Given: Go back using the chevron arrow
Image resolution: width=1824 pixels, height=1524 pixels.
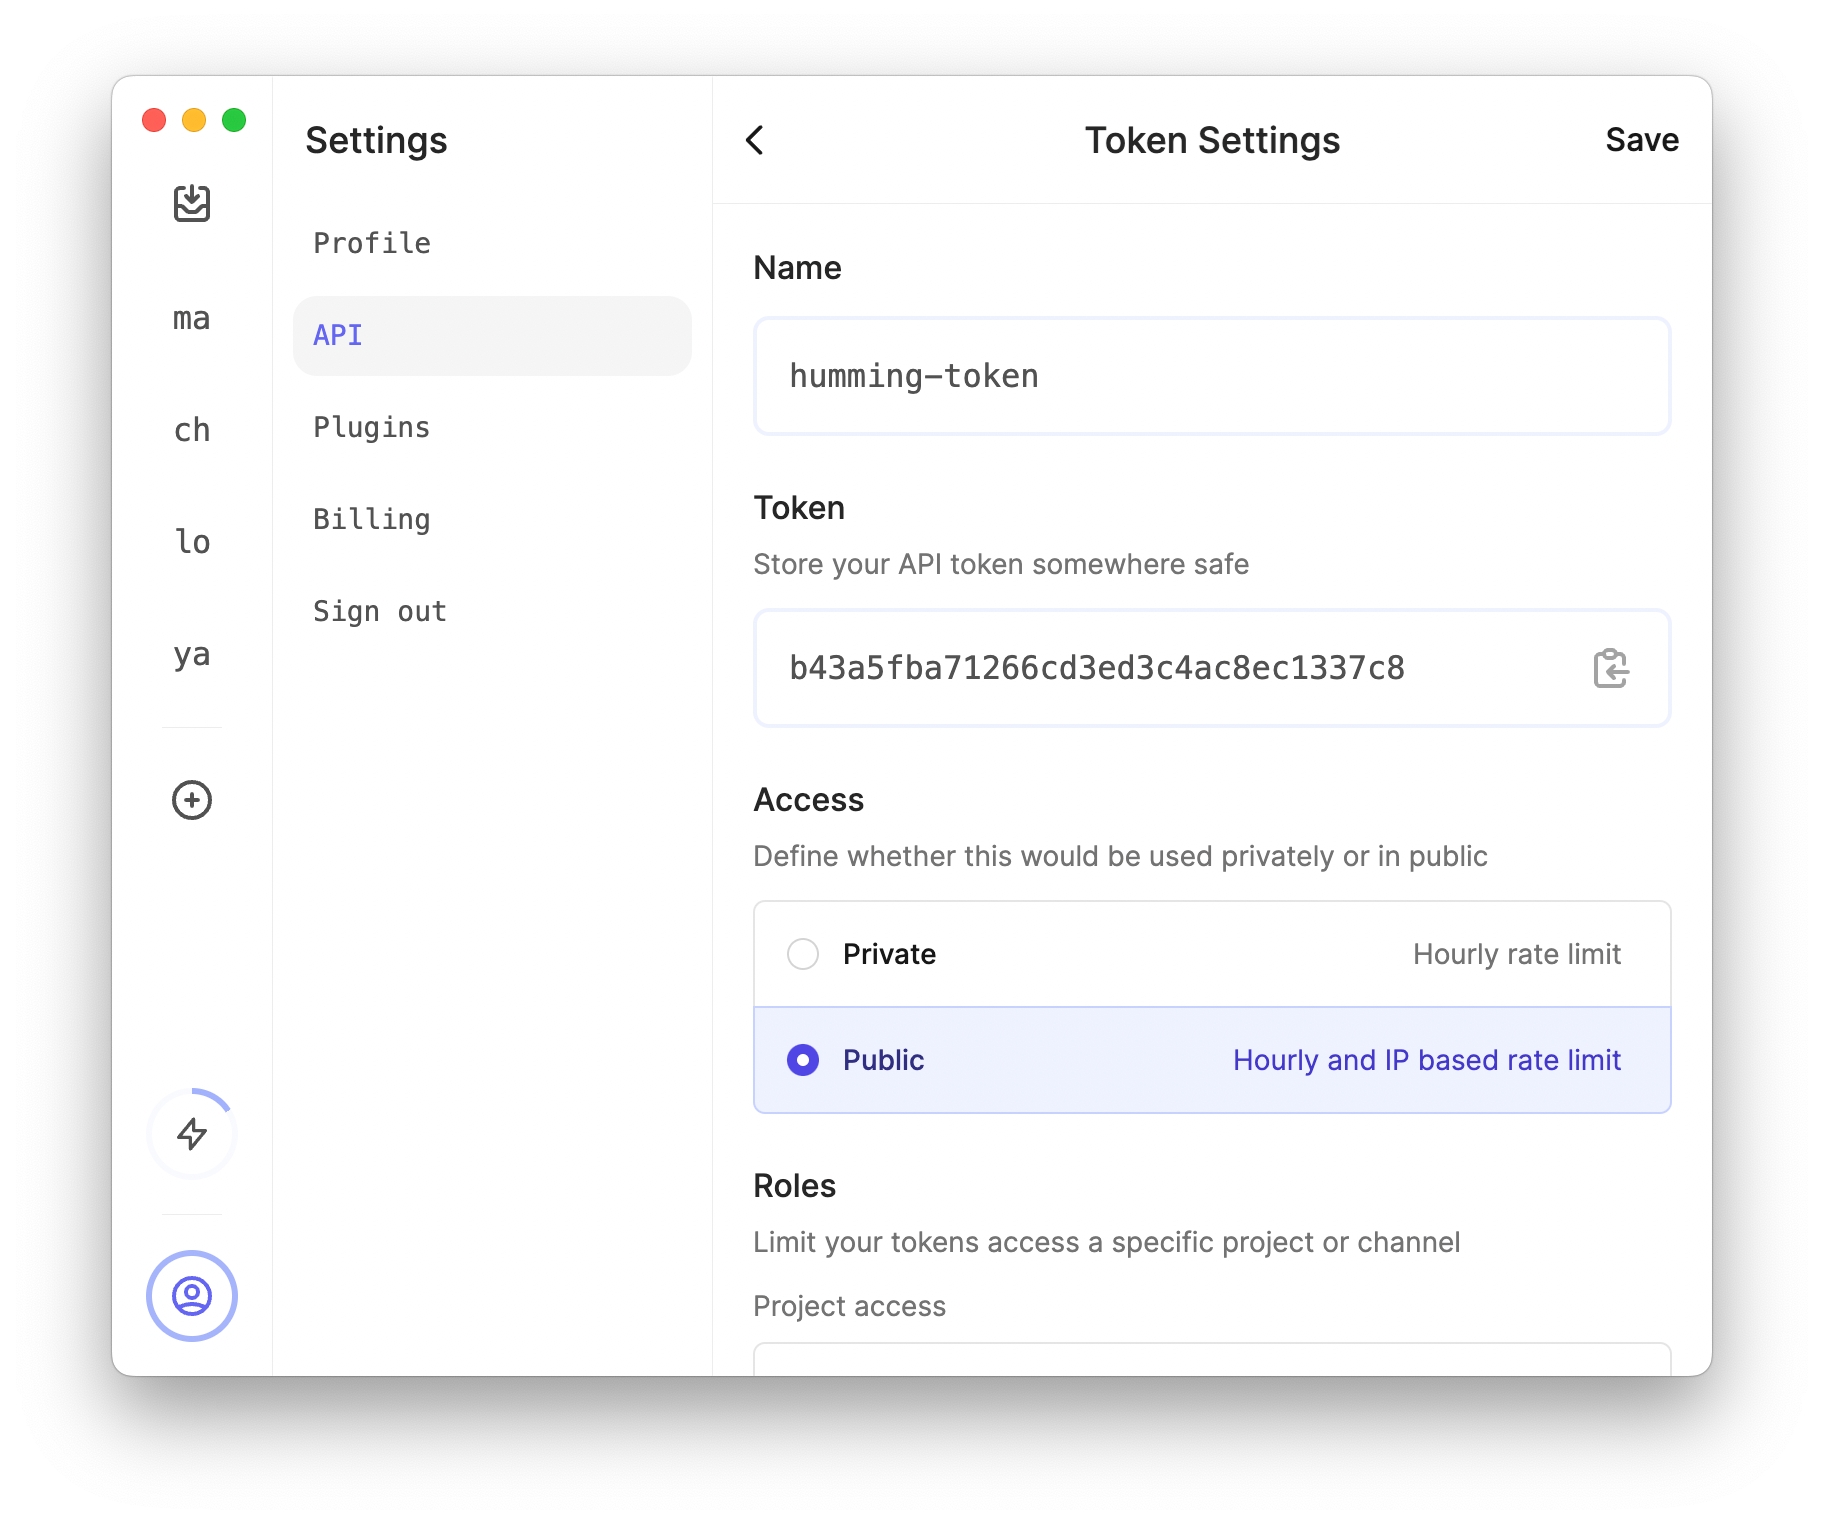Looking at the screenshot, I should [755, 140].
